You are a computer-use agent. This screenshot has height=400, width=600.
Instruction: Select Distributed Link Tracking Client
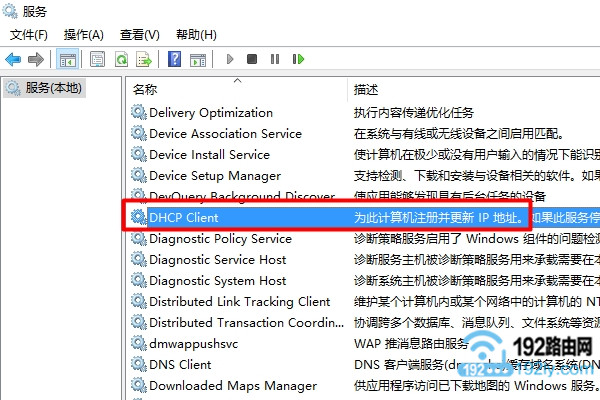pyautogui.click(x=240, y=302)
